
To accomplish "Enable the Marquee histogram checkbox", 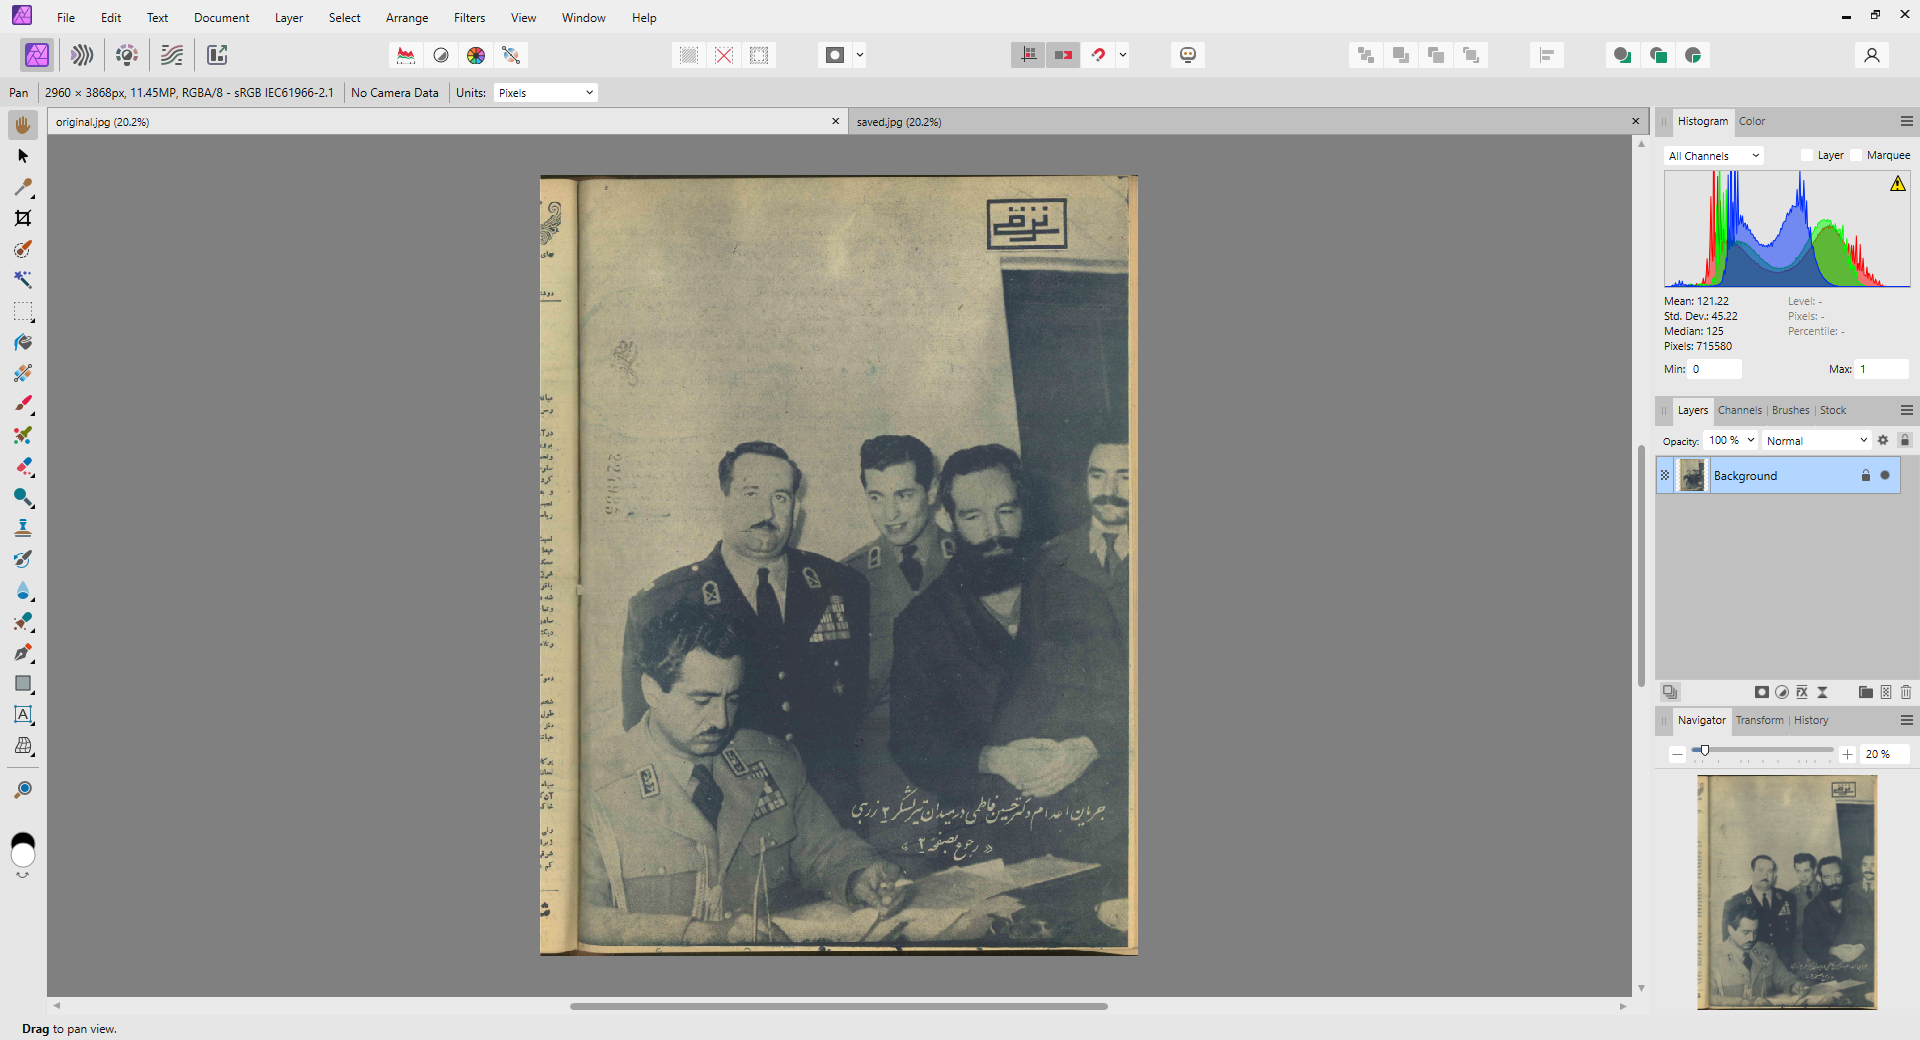I will point(1856,155).
